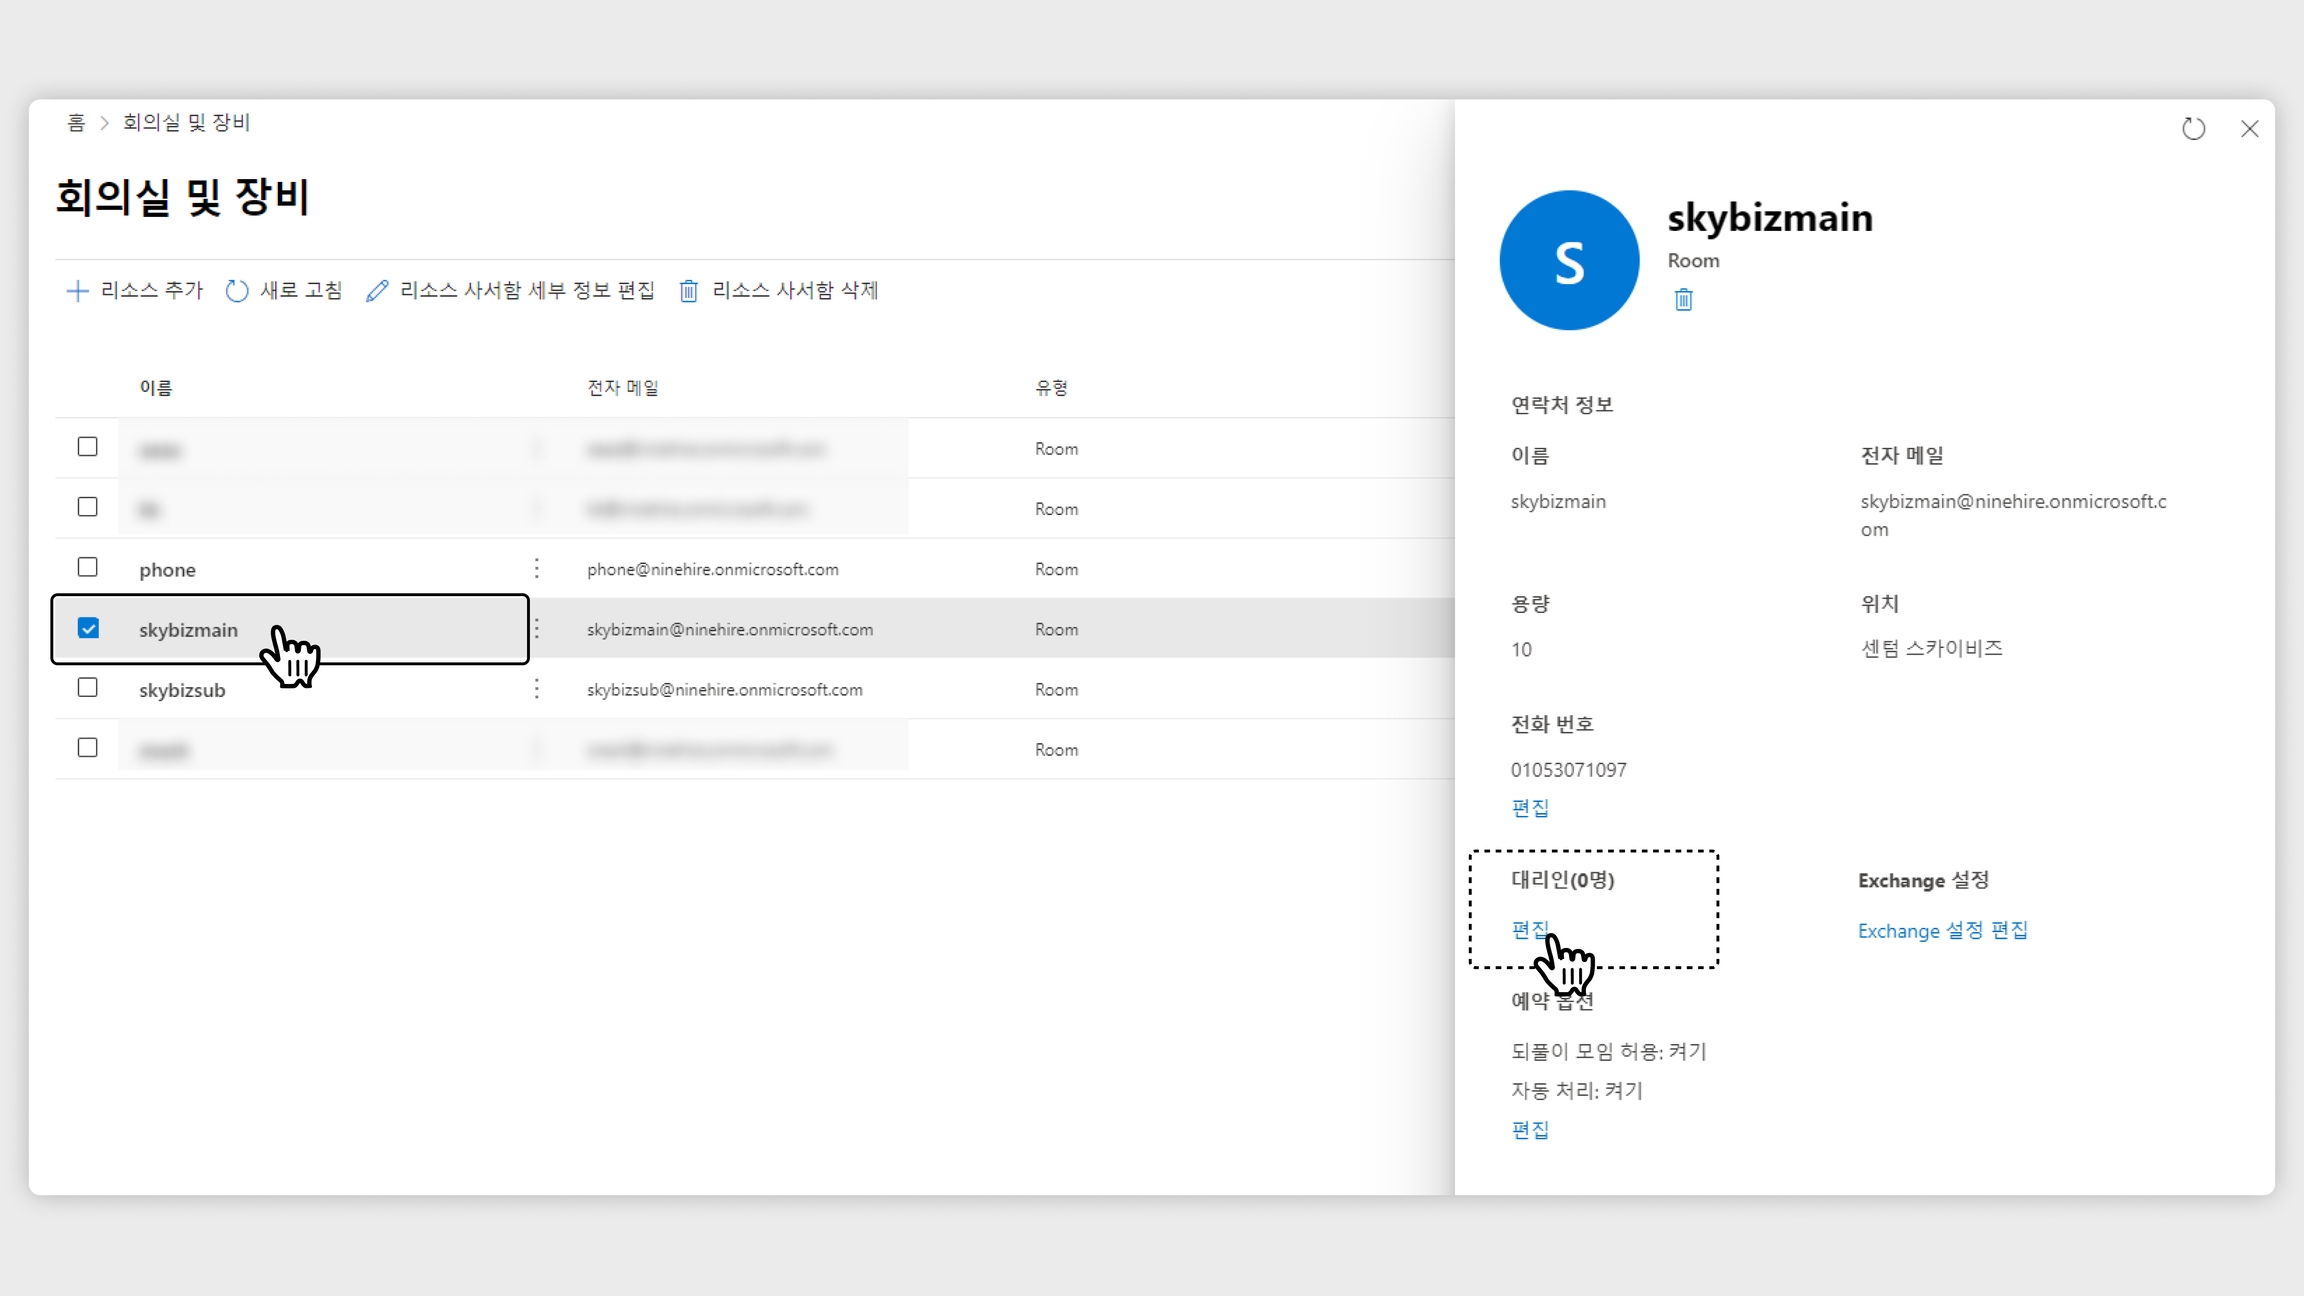
Task: Click 편집 under the phone number
Action: [x=1529, y=808]
